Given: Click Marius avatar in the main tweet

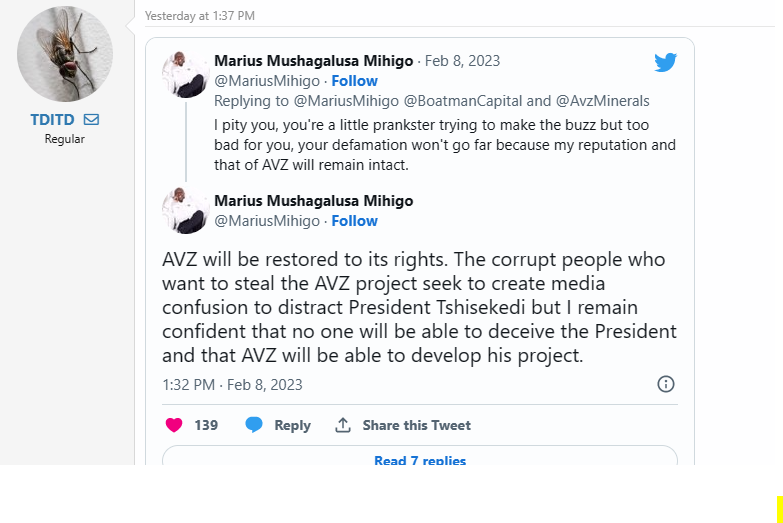Looking at the screenshot, I should (185, 210).
